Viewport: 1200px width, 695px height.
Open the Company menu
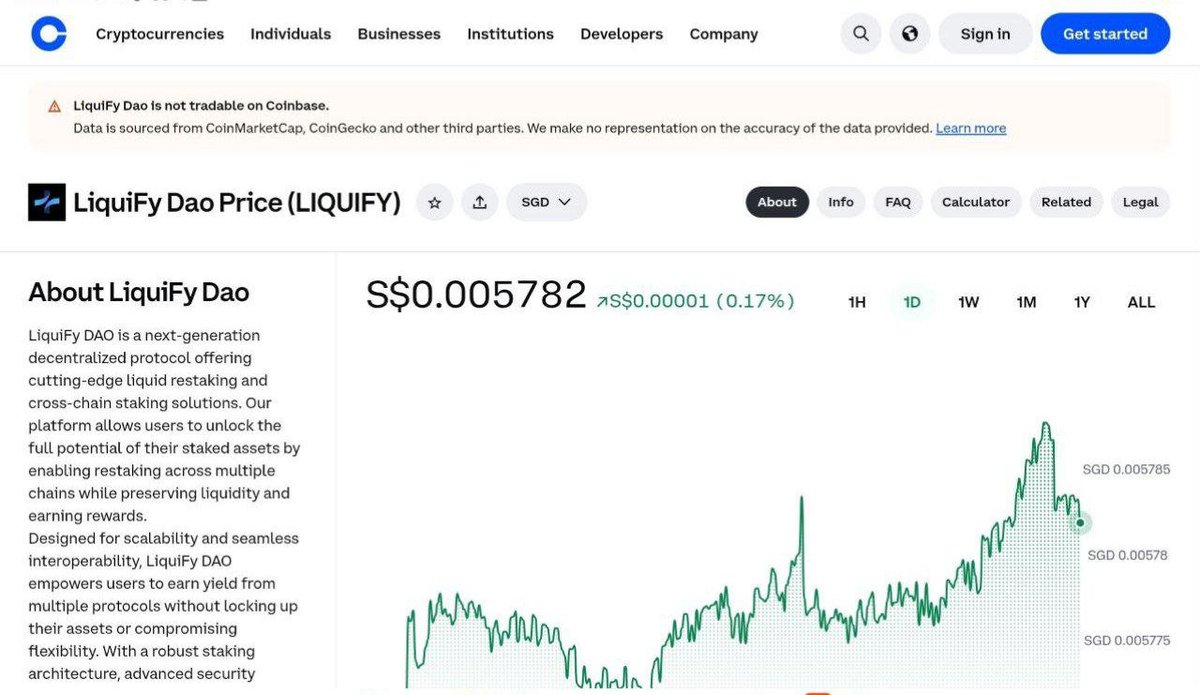click(x=724, y=34)
